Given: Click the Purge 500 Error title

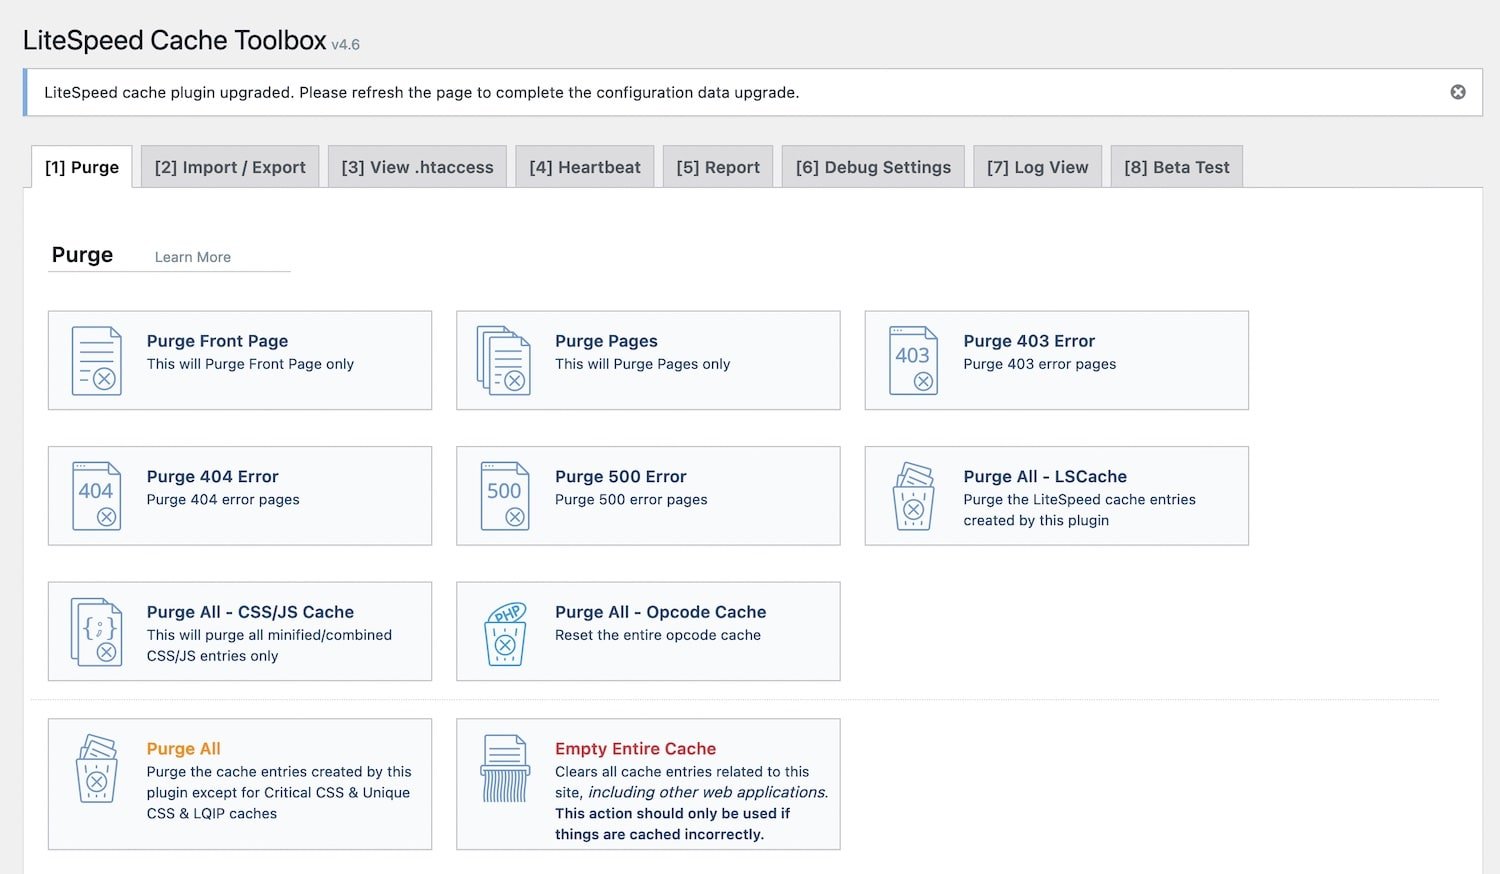Looking at the screenshot, I should click(621, 477).
